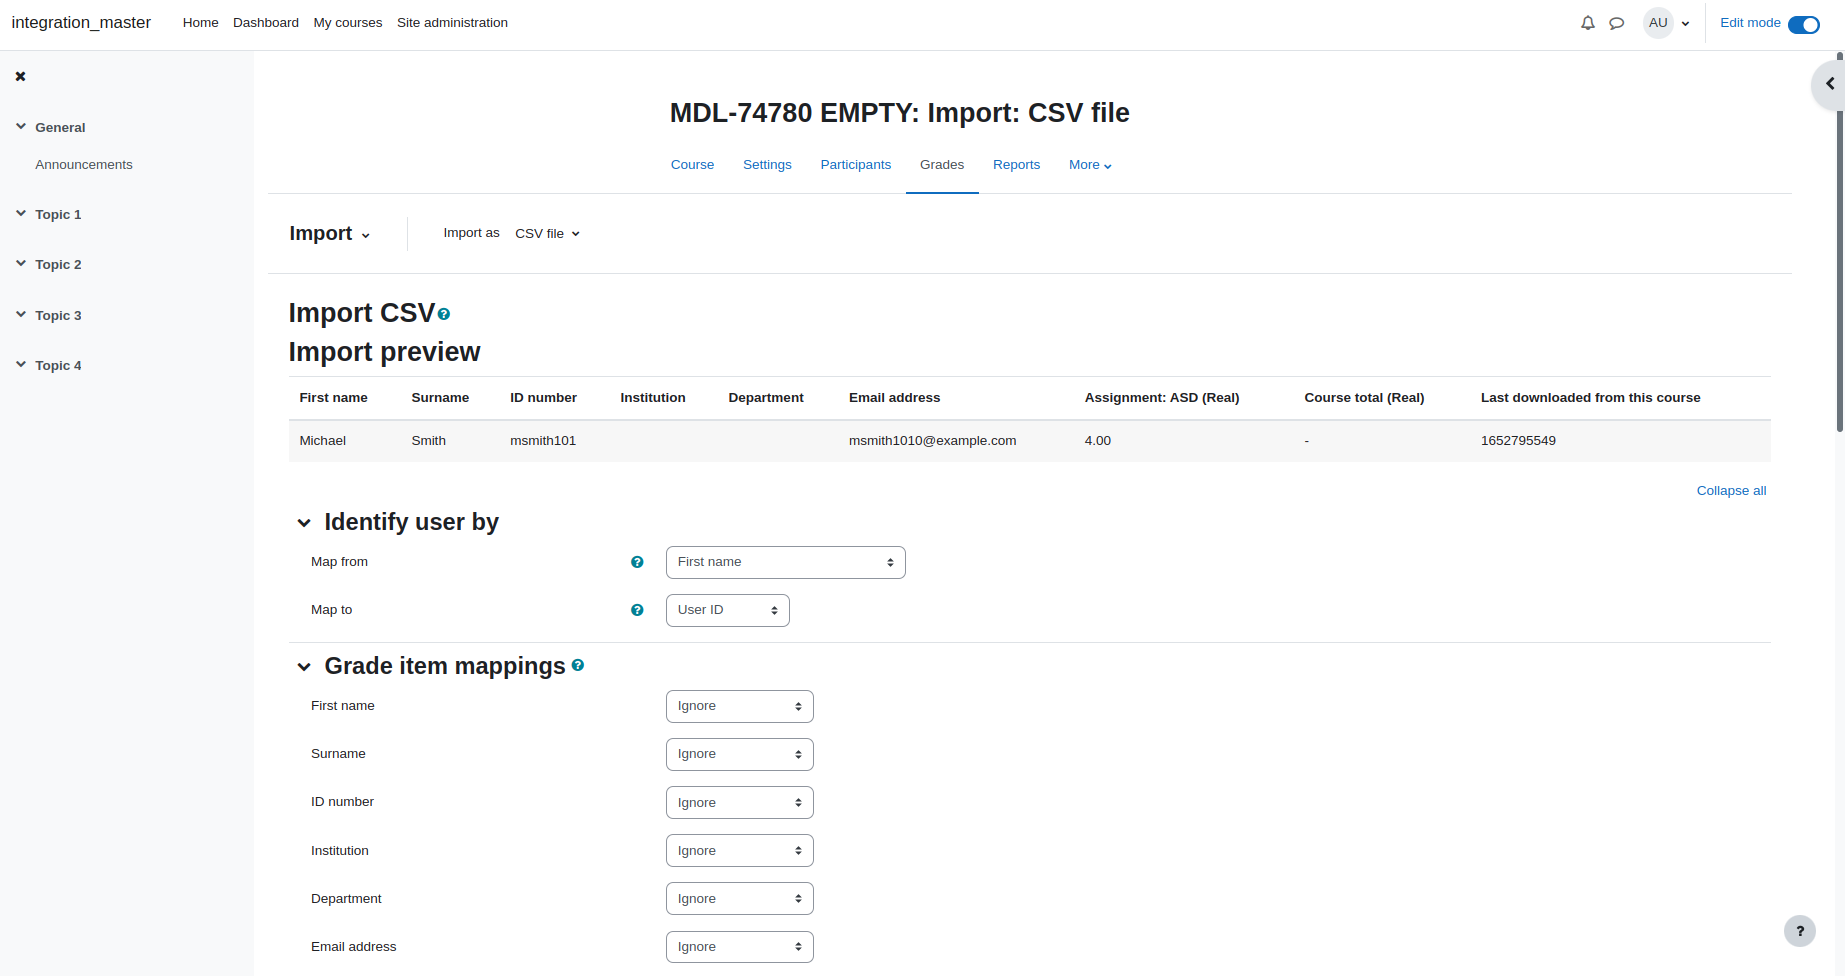Image resolution: width=1845 pixels, height=976 pixels.
Task: Open Topic 1 link in course index
Action: [x=58, y=214]
